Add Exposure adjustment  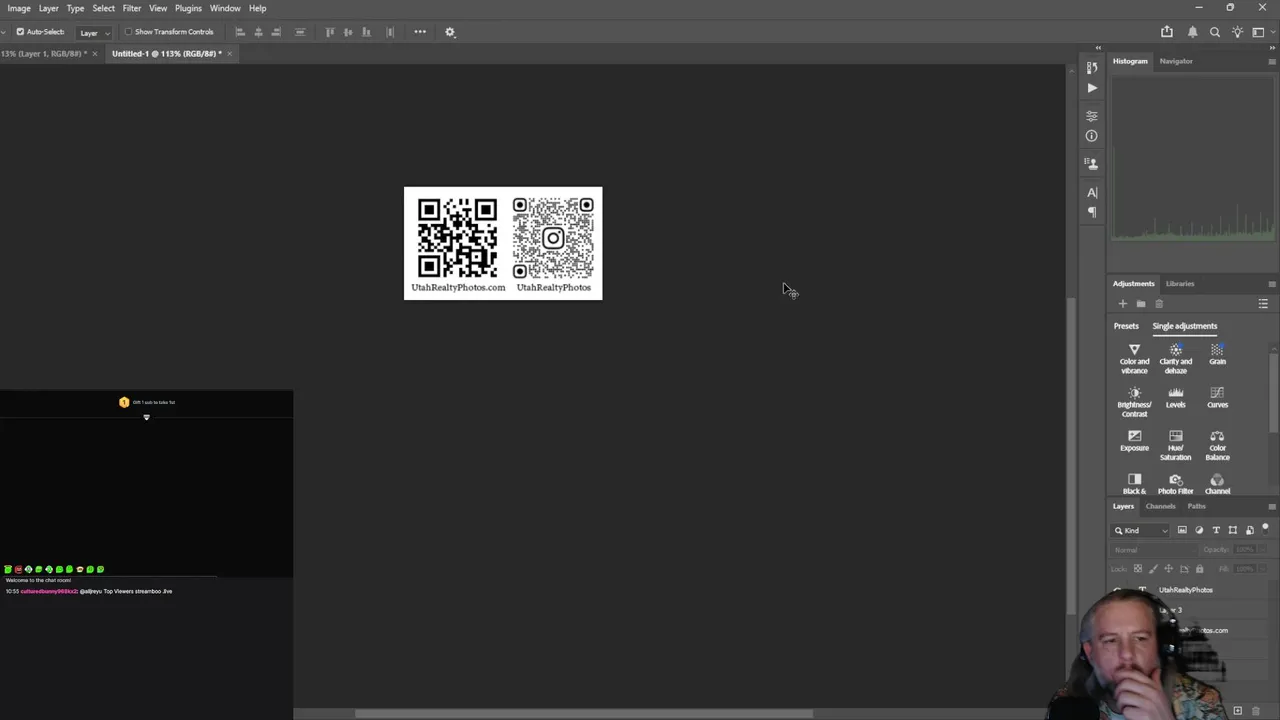coord(1134,441)
